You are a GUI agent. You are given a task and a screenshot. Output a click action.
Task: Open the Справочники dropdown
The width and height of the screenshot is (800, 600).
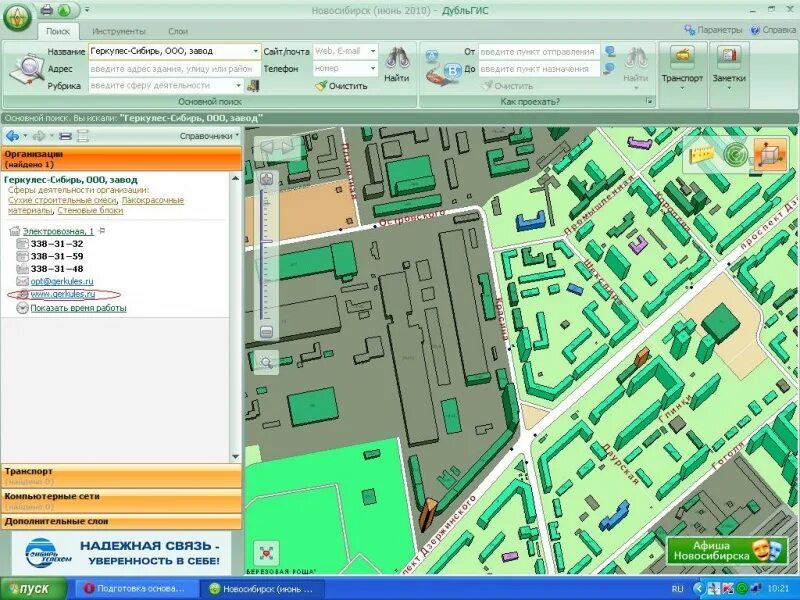[209, 136]
